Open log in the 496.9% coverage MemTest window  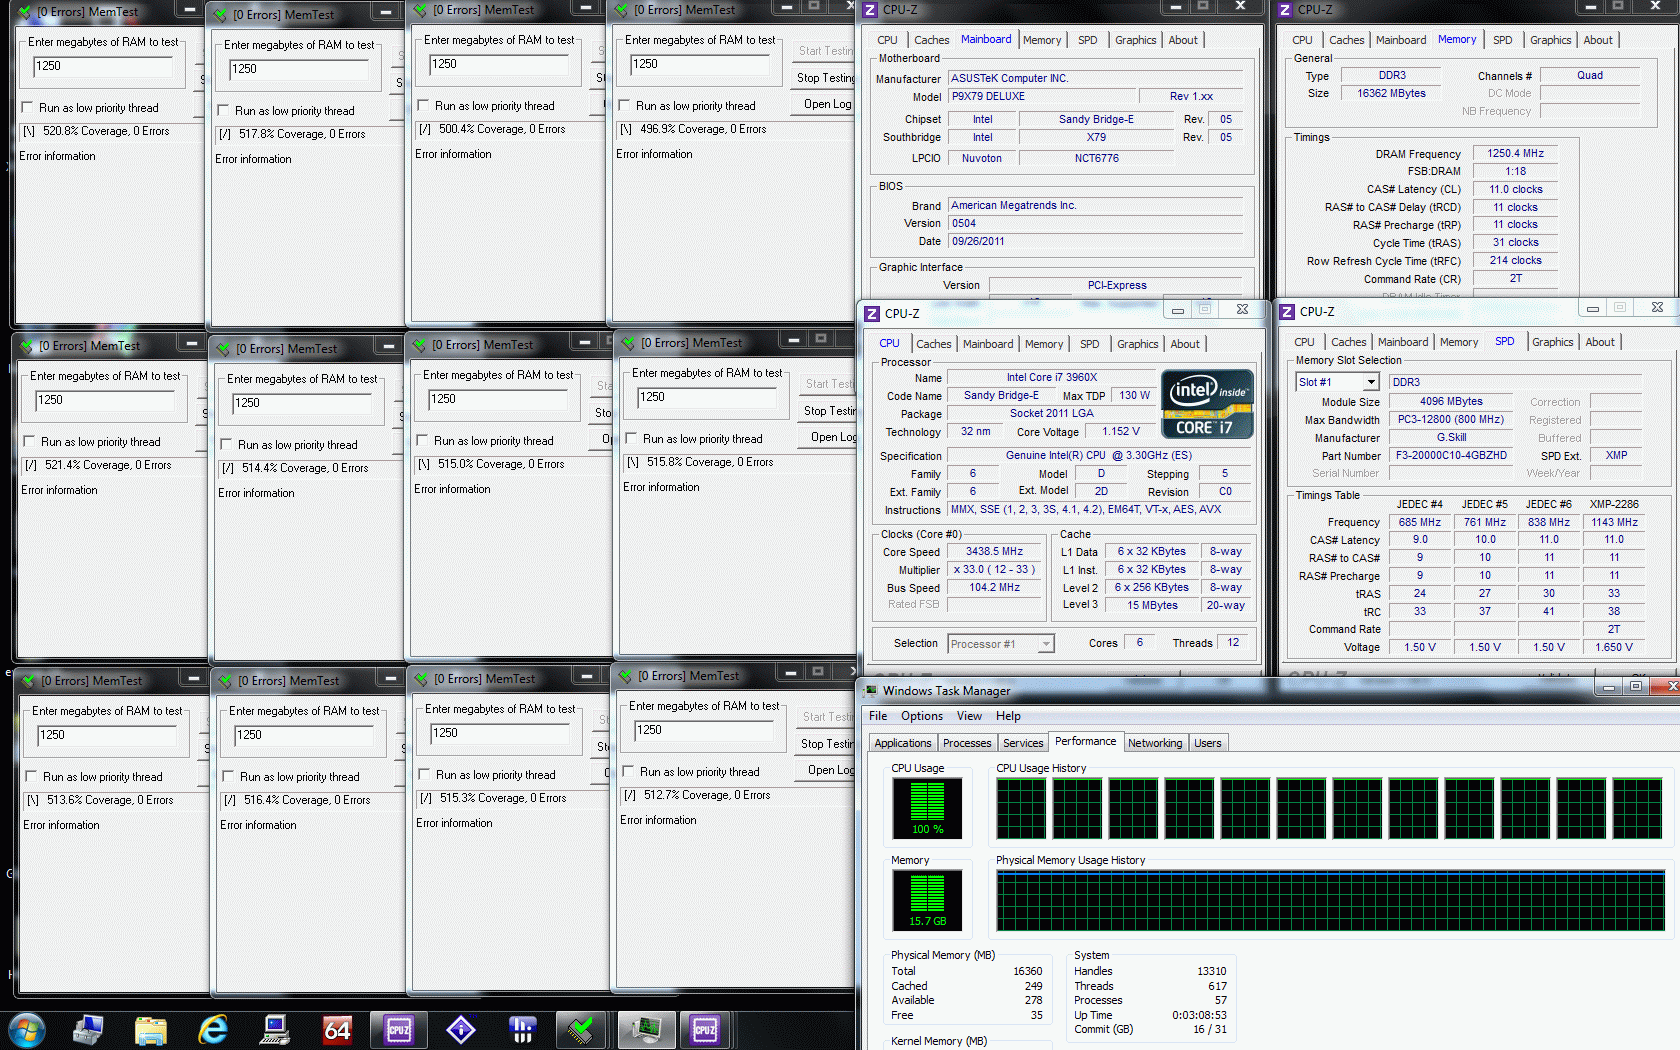click(825, 104)
